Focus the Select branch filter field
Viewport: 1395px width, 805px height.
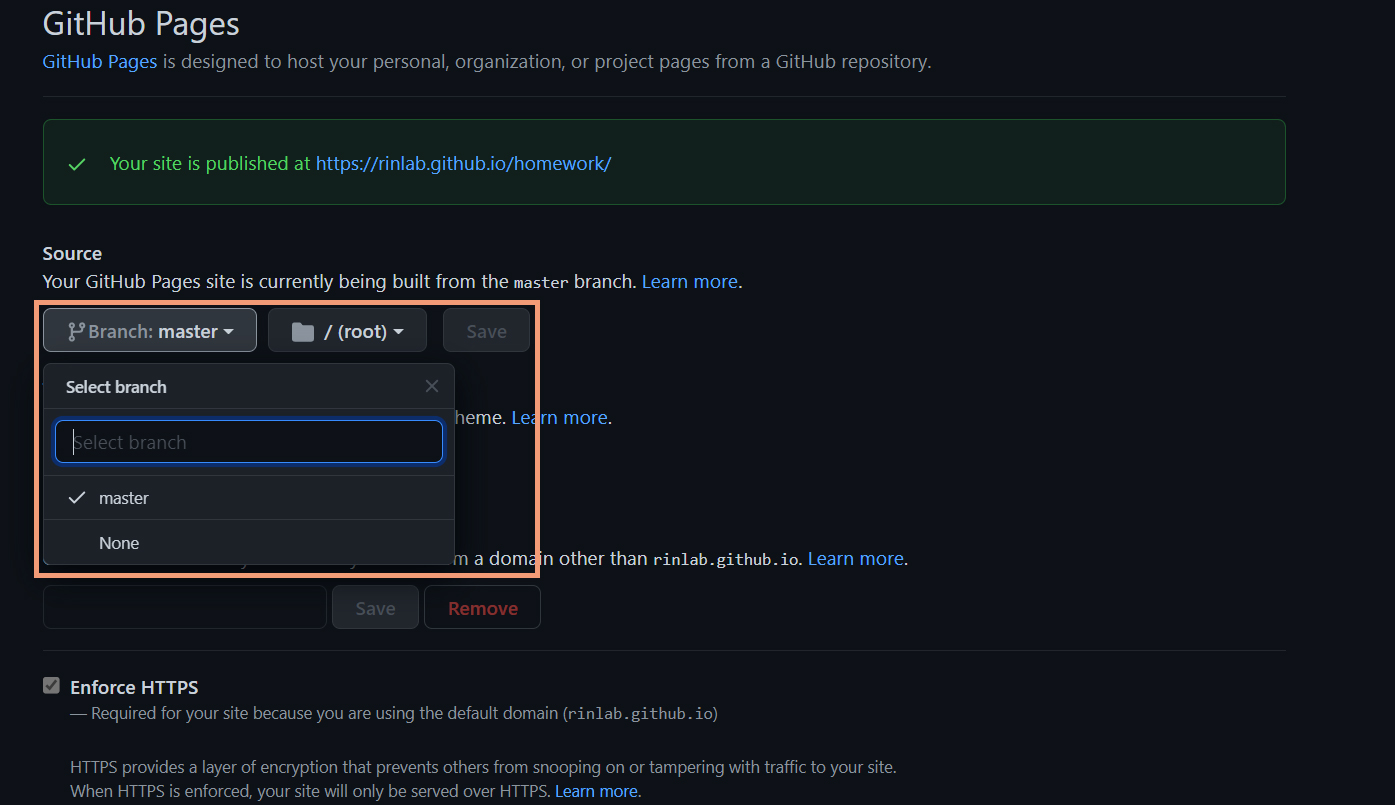[249, 442]
